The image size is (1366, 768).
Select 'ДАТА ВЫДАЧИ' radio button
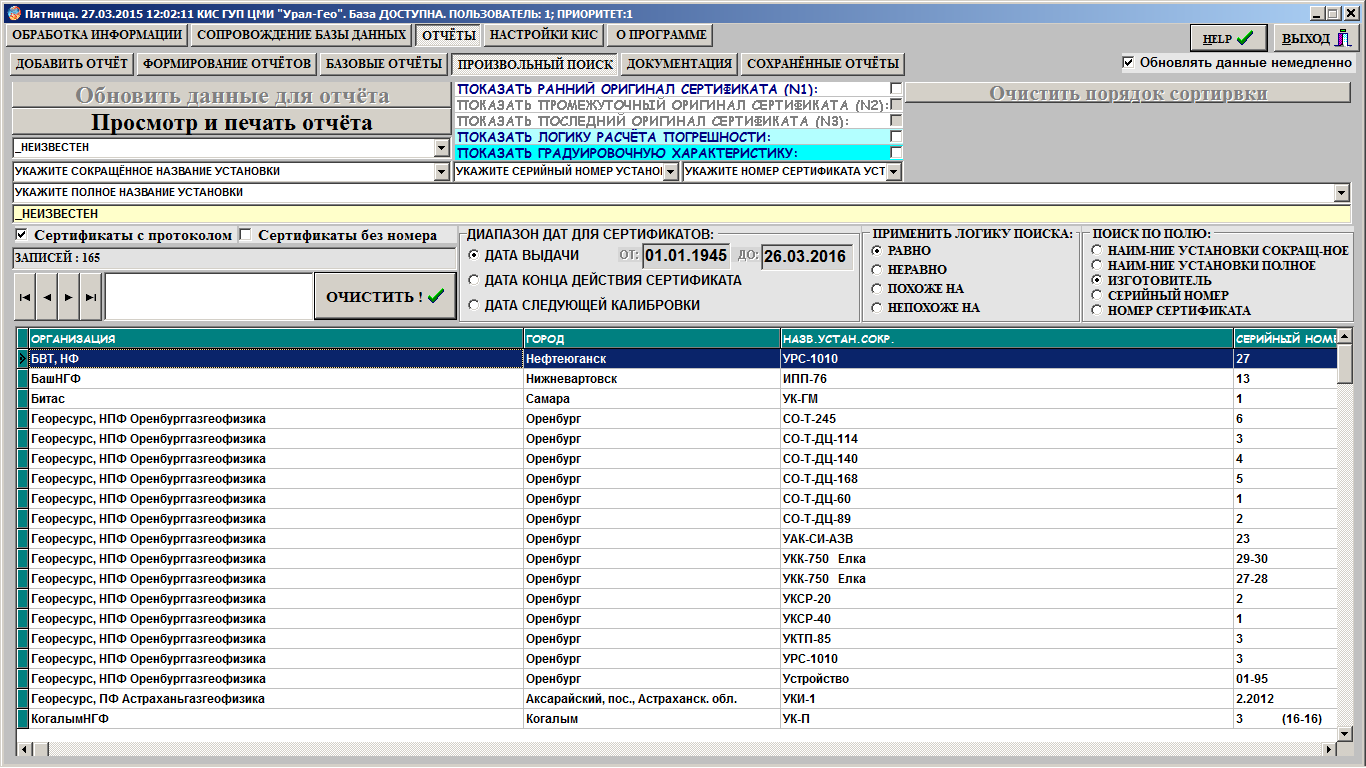pyautogui.click(x=474, y=255)
